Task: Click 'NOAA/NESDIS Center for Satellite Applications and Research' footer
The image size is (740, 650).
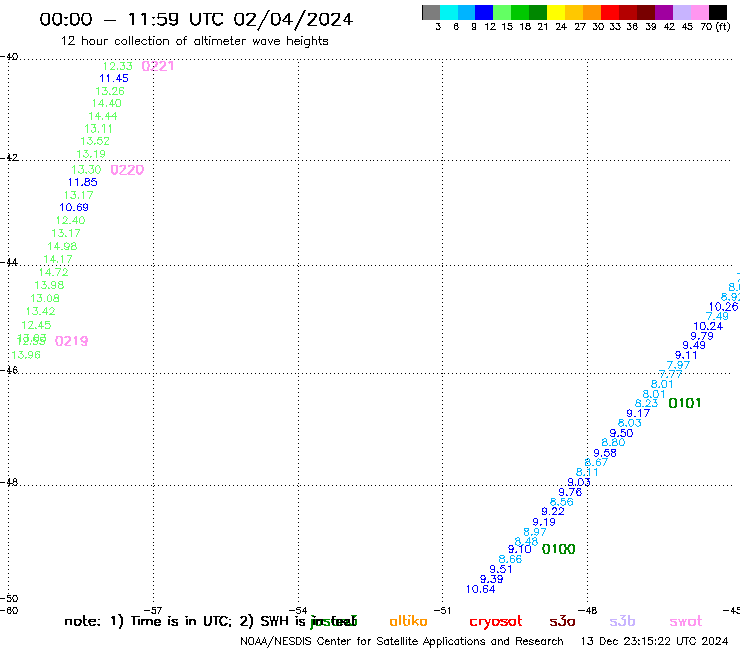Action: (x=402, y=641)
